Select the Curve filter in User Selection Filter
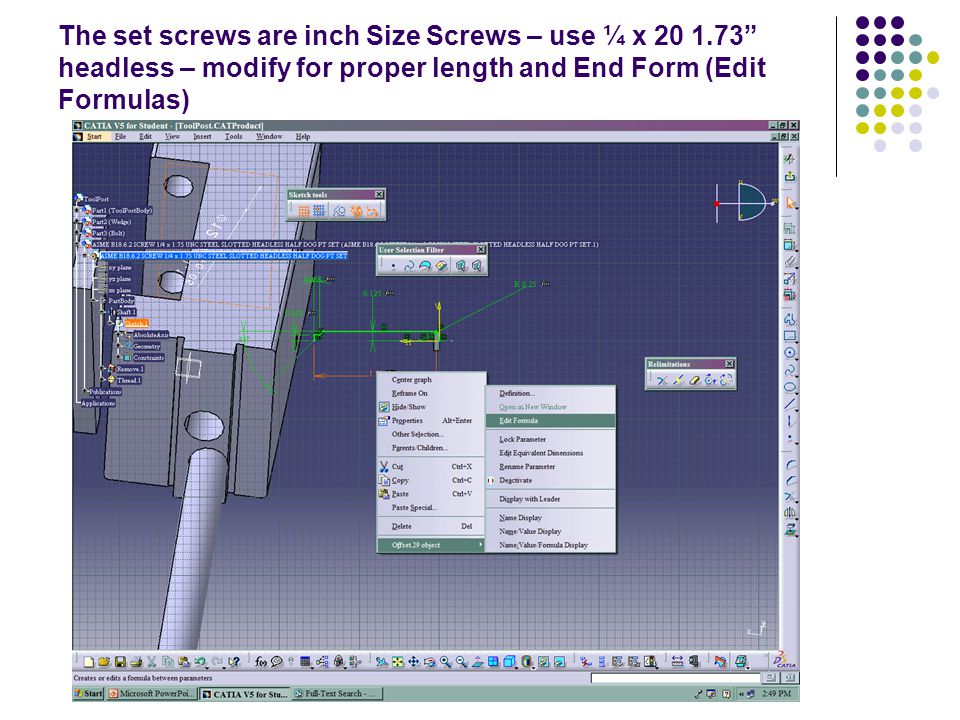Viewport: 960px width, 720px height. pos(408,266)
